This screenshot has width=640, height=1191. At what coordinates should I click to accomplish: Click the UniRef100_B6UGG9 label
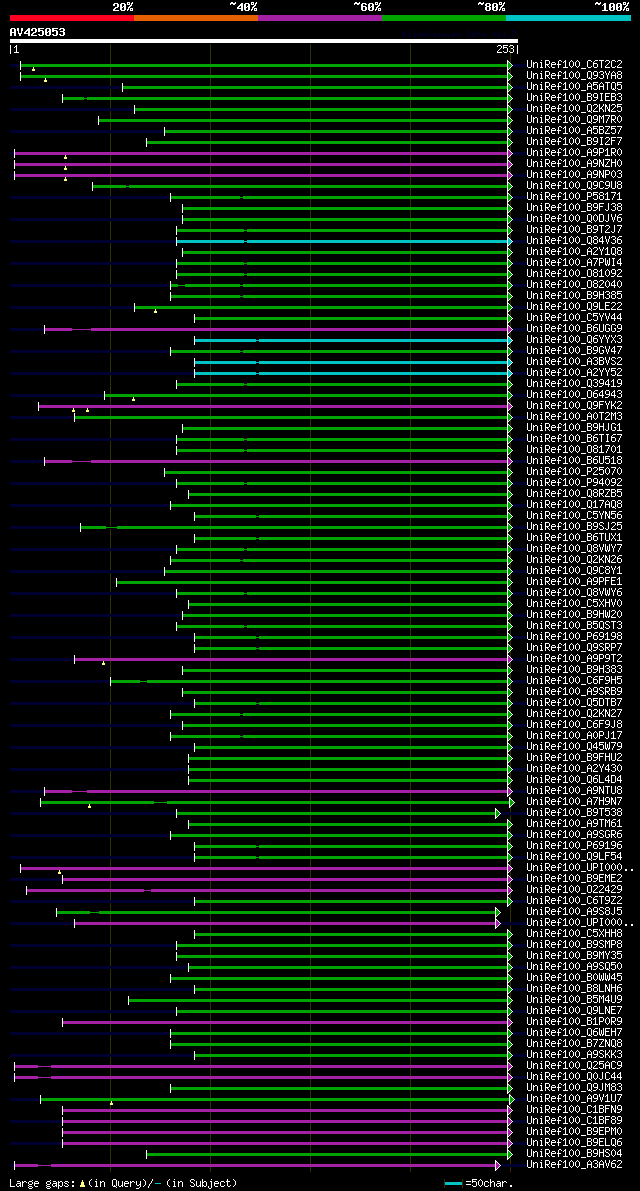pyautogui.click(x=574, y=329)
